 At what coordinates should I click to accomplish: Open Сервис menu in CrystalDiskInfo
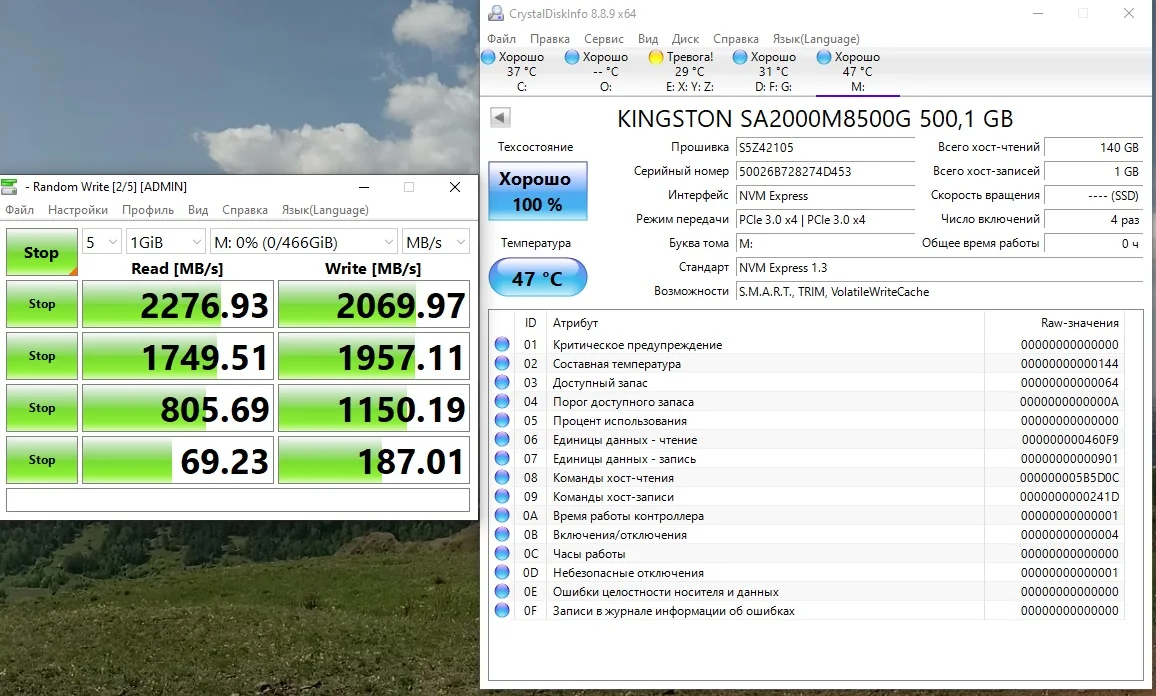pyautogui.click(x=603, y=38)
